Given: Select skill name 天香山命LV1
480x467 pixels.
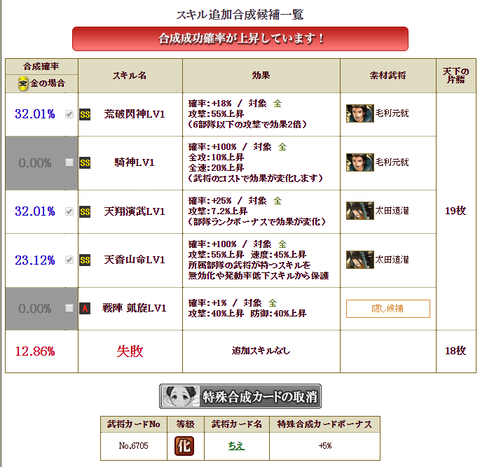Looking at the screenshot, I should click(x=134, y=260).
